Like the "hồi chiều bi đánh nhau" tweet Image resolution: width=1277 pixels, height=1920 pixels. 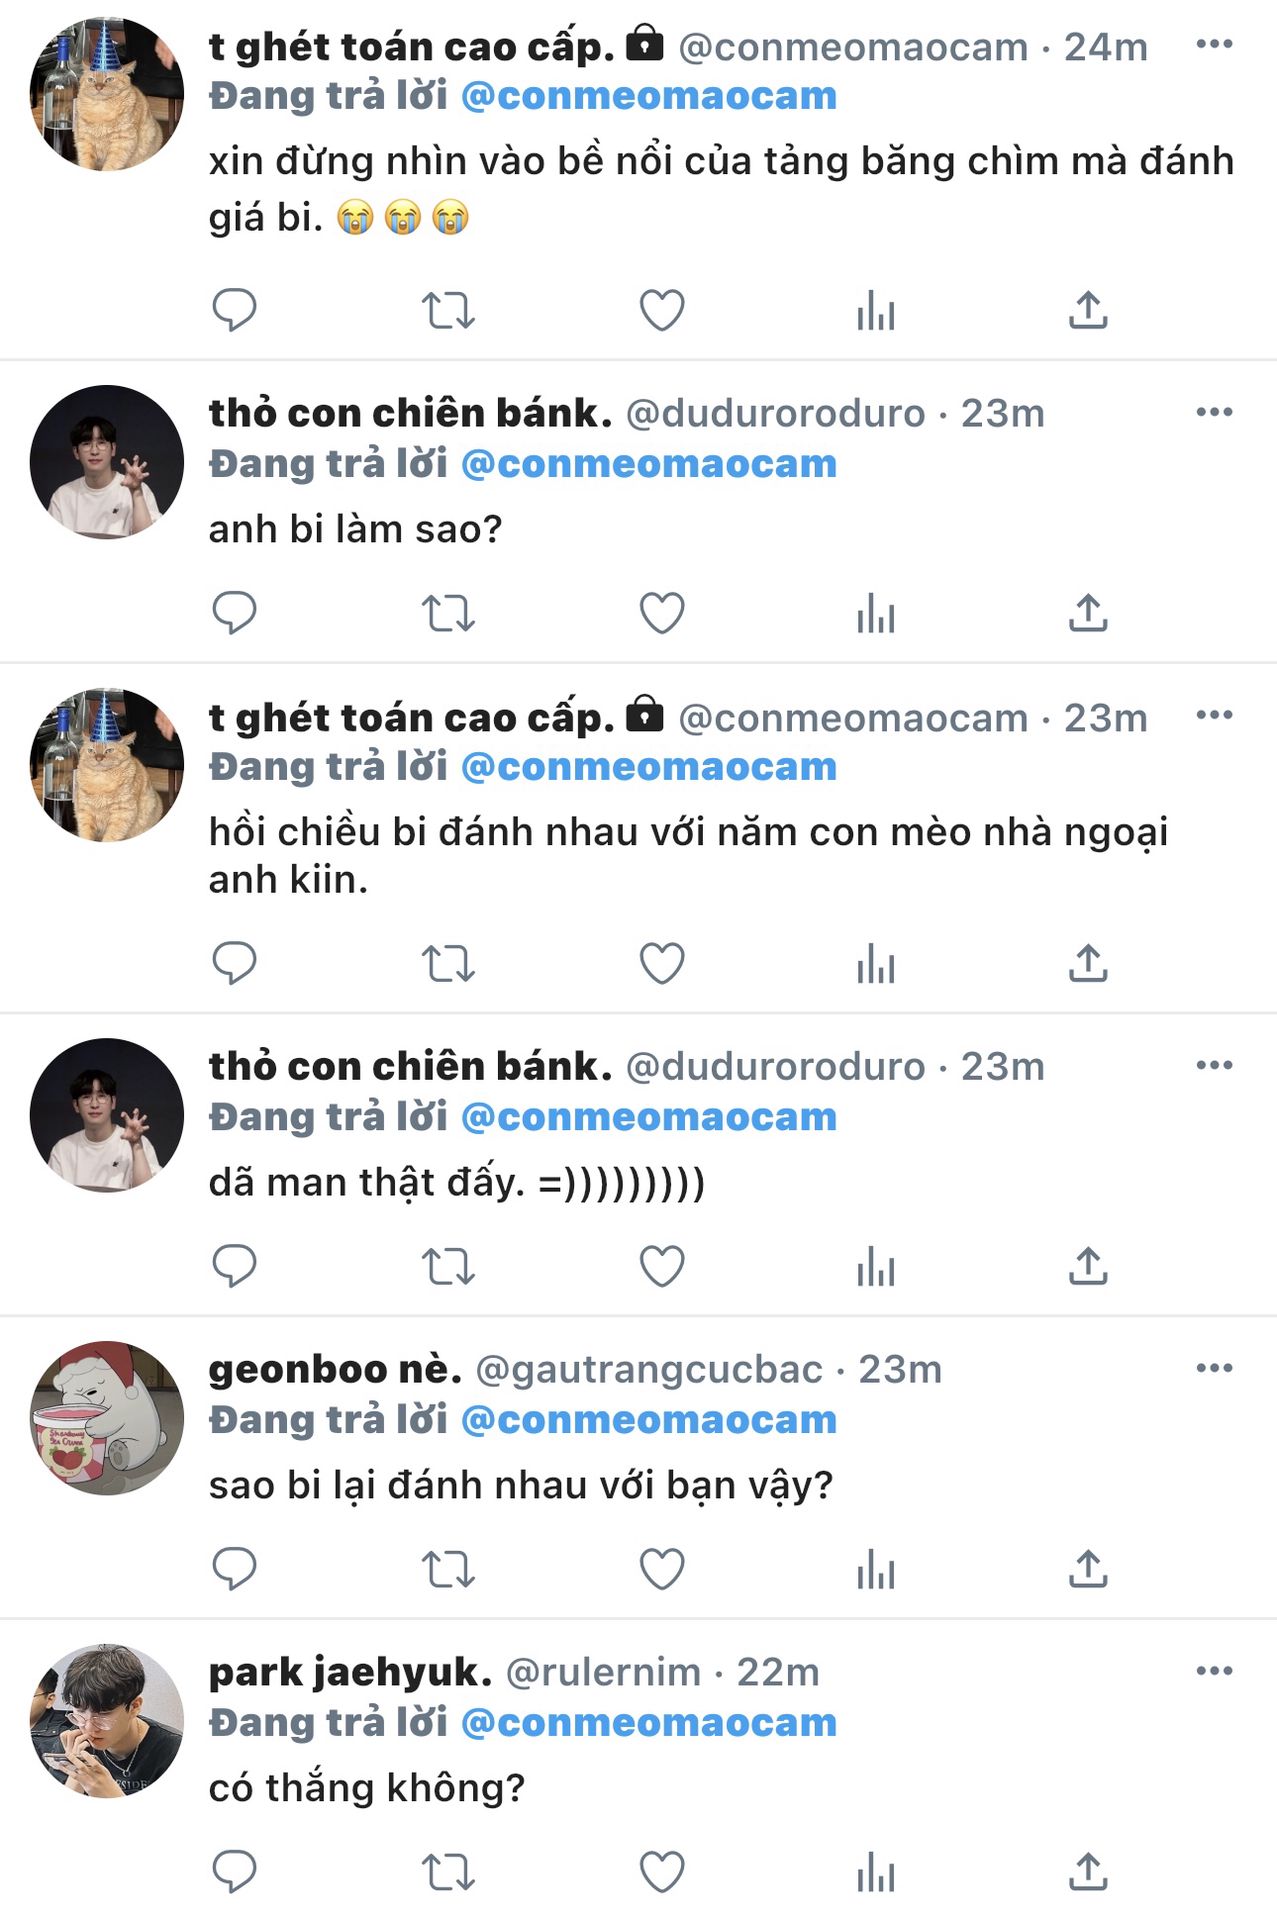(662, 963)
